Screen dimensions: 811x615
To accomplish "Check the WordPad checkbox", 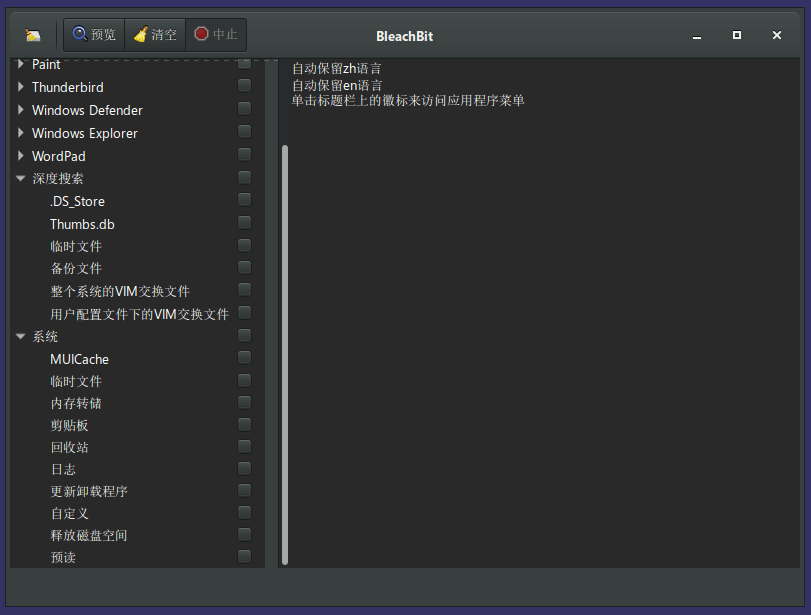I will (x=245, y=155).
